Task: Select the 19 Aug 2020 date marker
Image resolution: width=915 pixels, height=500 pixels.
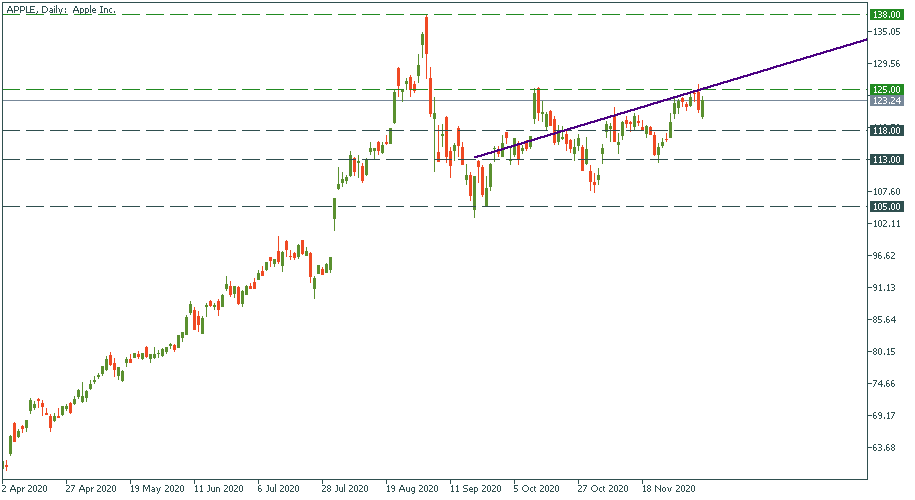Action: 411,489
